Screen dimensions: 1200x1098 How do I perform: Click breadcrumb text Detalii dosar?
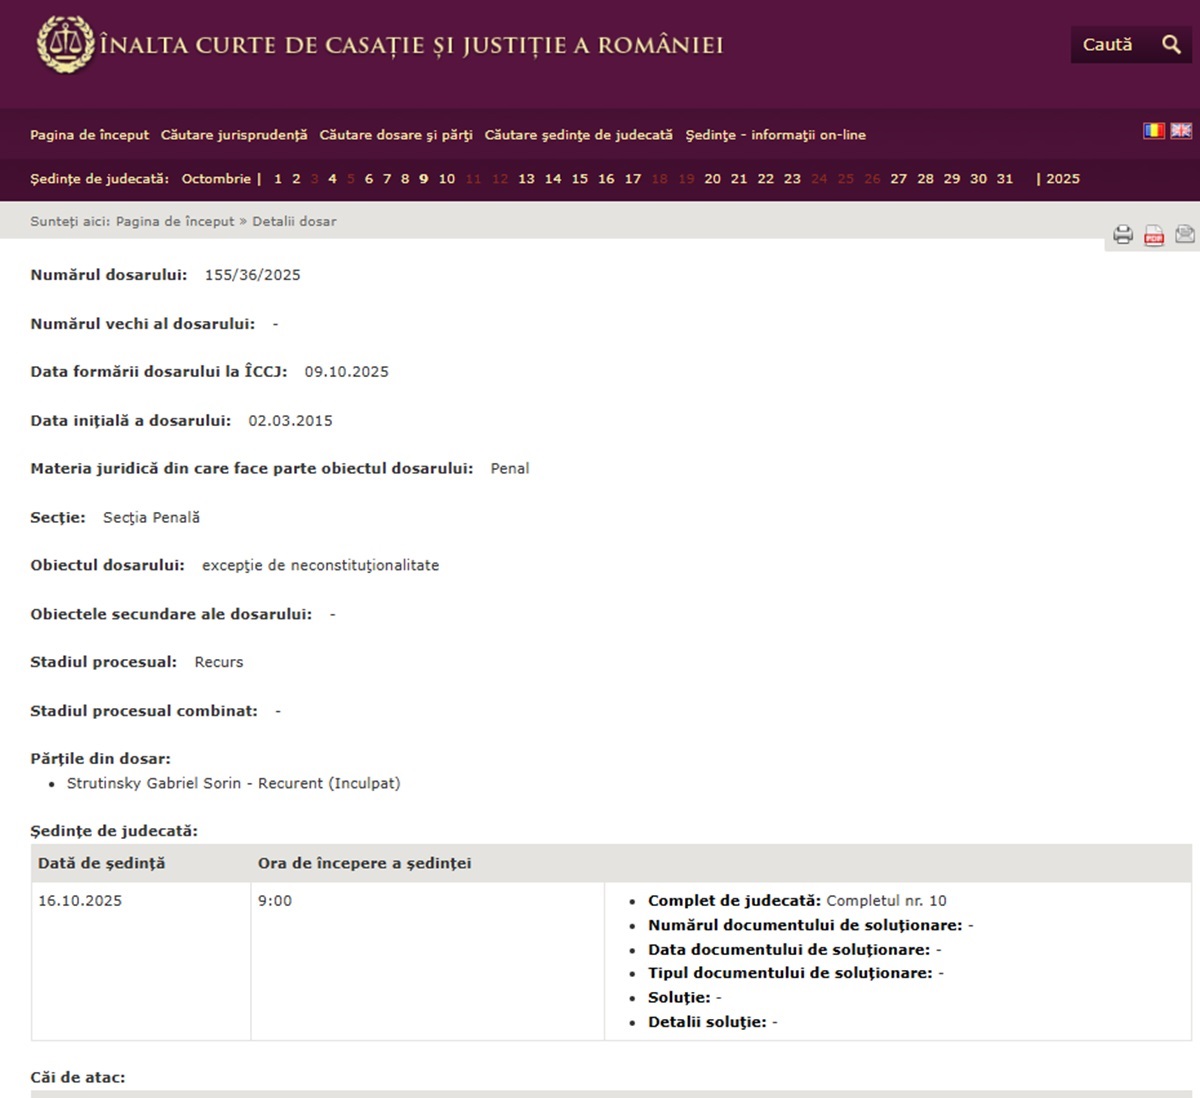pyautogui.click(x=294, y=222)
